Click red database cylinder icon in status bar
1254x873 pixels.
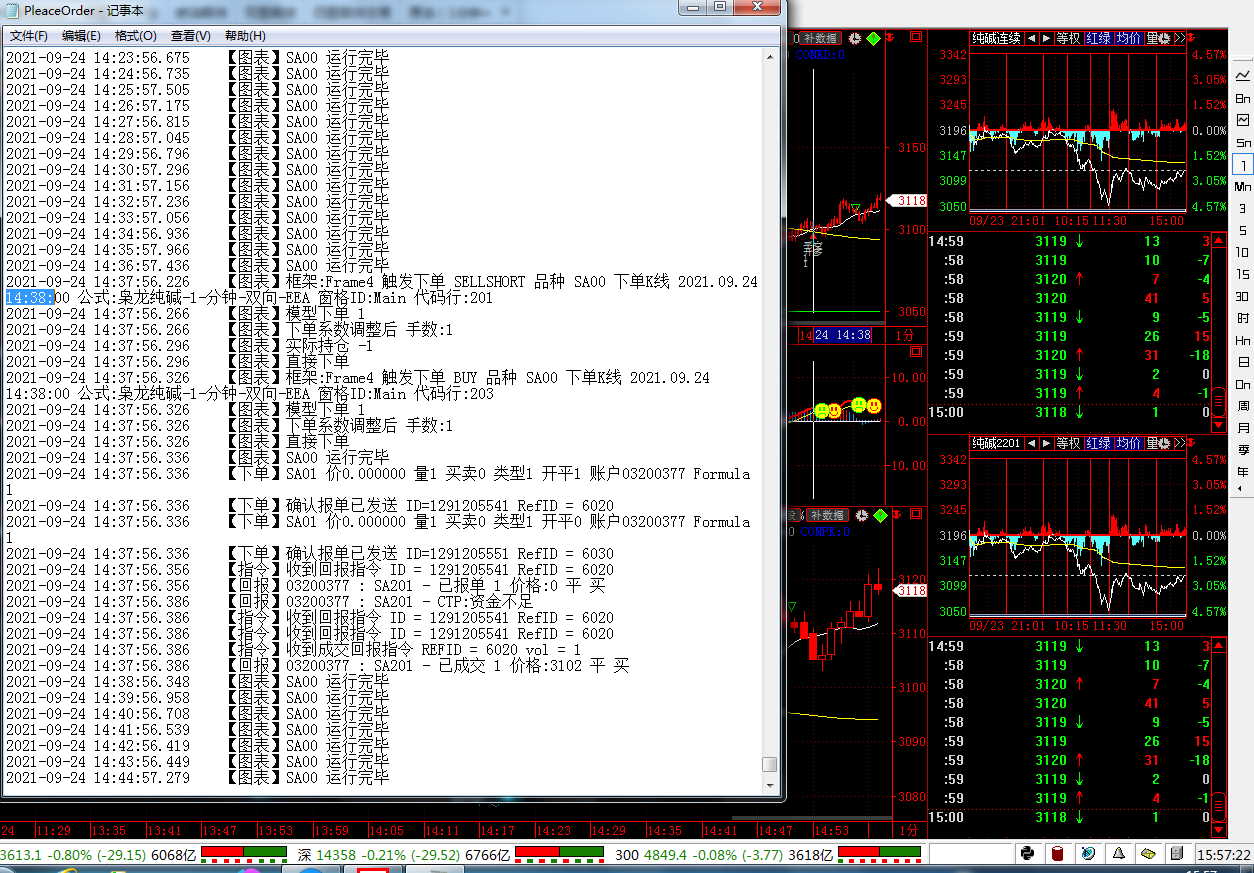coord(1057,854)
